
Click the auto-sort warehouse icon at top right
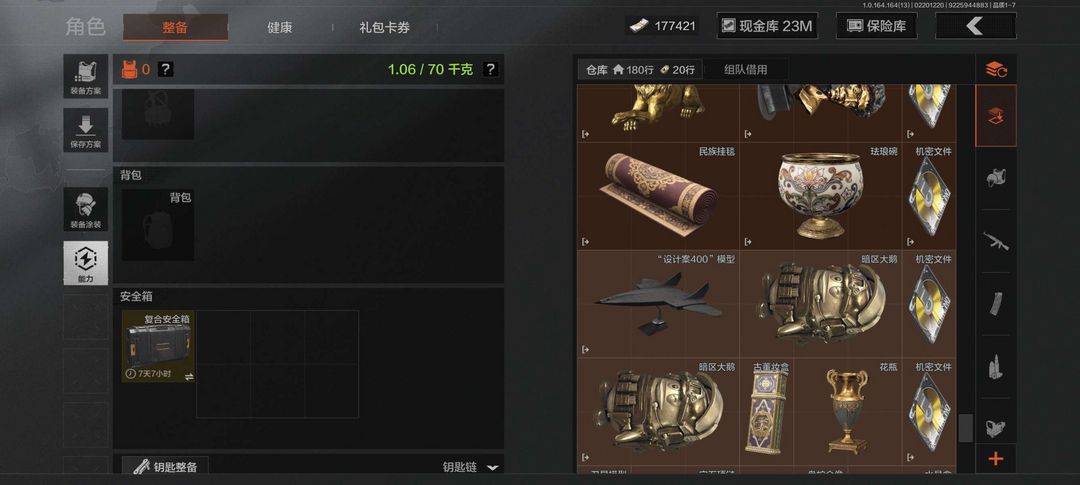point(996,70)
